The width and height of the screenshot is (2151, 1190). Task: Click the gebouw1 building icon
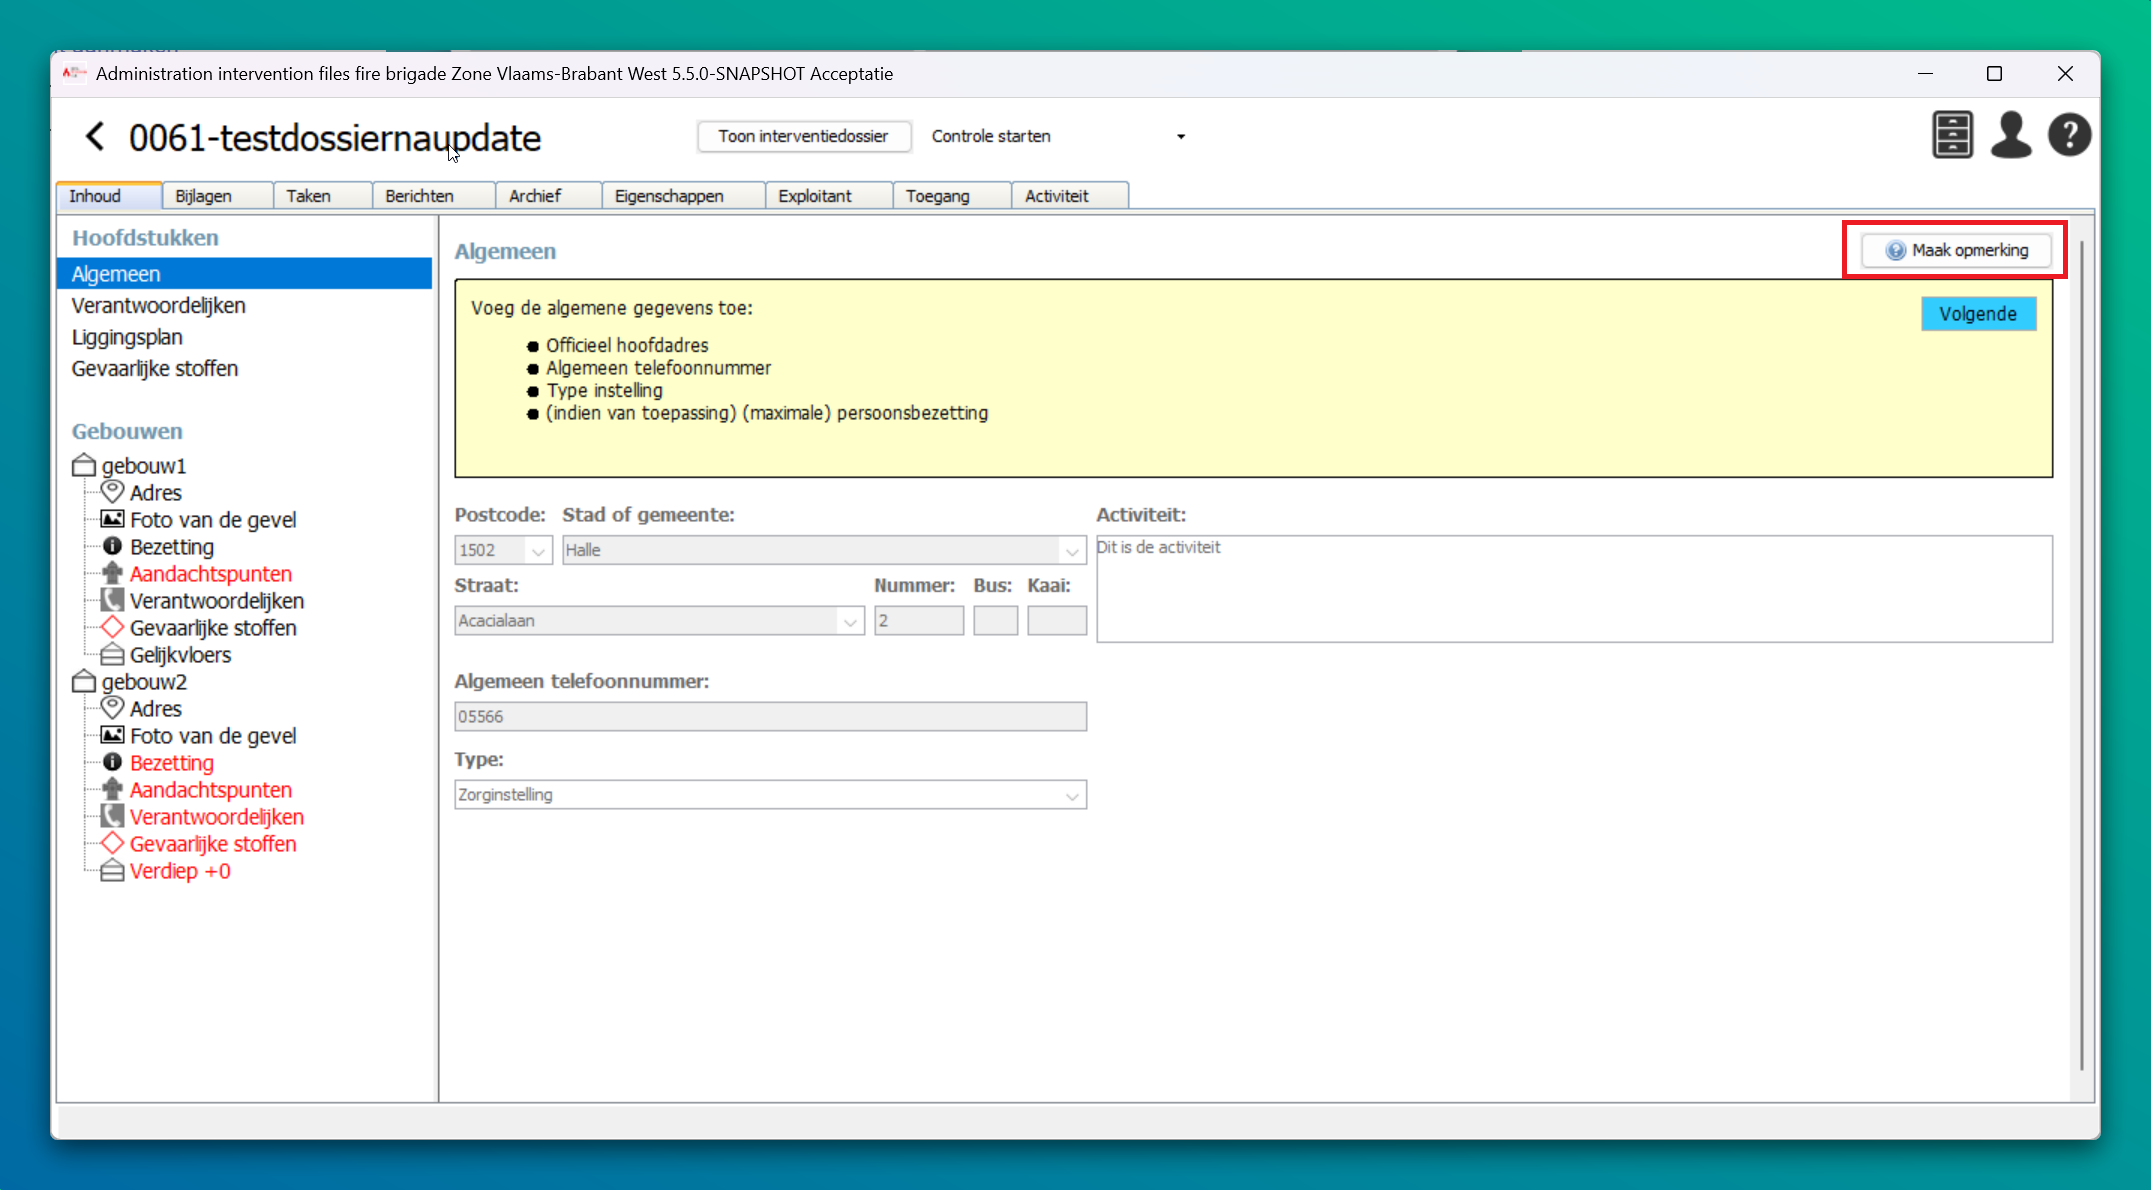click(x=84, y=465)
